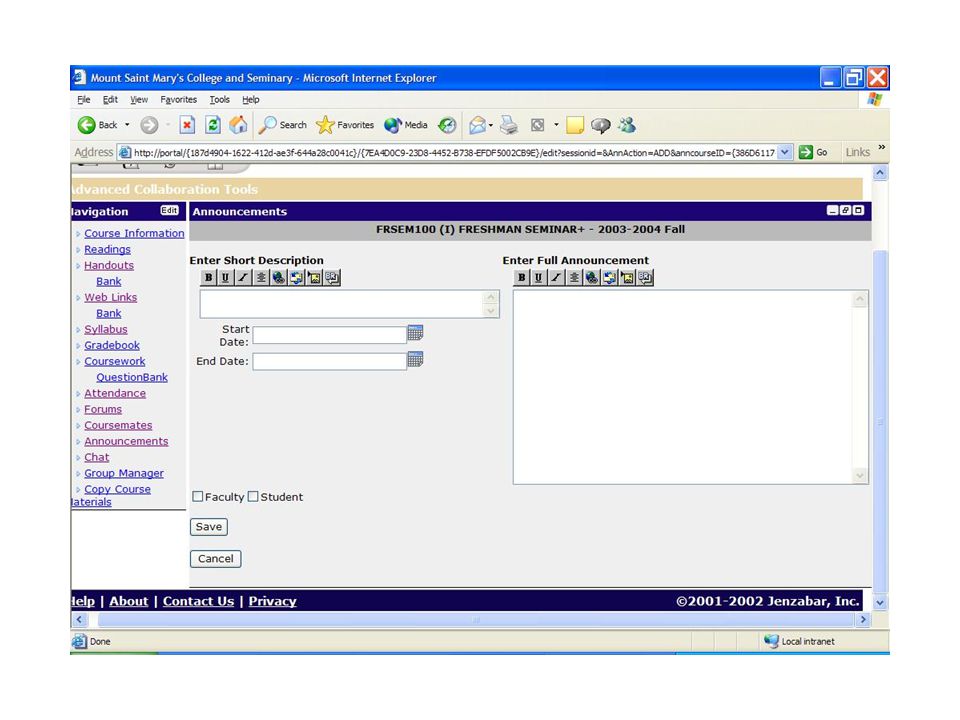Viewport: 960px width, 720px height.
Task: Click the Go button
Action: click(814, 152)
